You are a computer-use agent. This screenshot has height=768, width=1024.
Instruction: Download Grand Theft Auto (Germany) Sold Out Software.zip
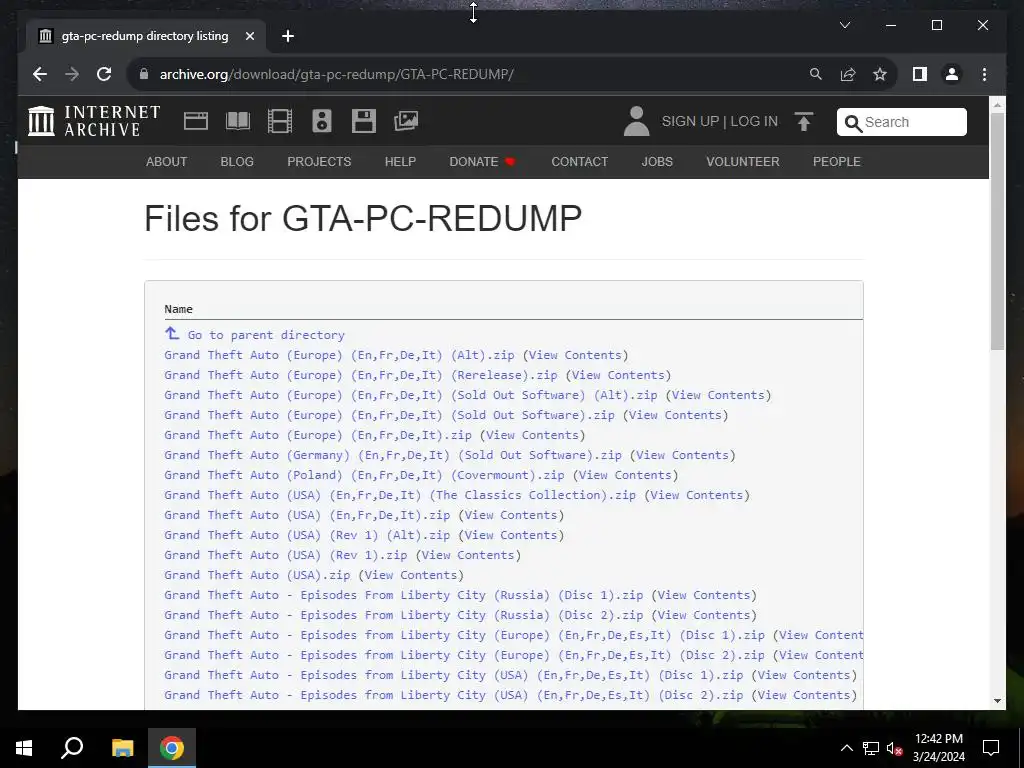[393, 455]
